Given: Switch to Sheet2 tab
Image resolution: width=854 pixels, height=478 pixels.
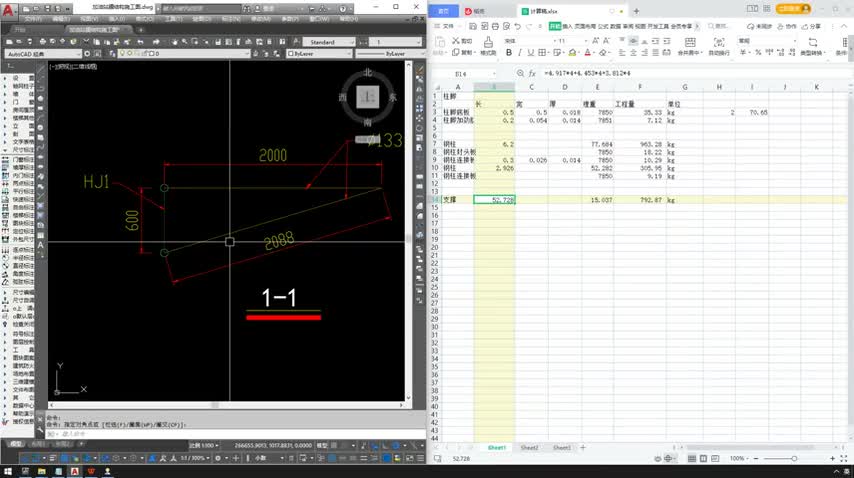Looking at the screenshot, I should point(529,448).
